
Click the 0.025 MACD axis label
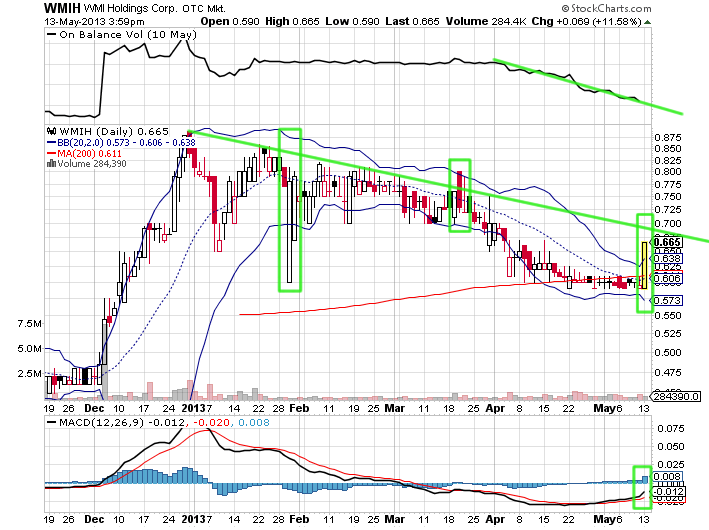coord(671,465)
